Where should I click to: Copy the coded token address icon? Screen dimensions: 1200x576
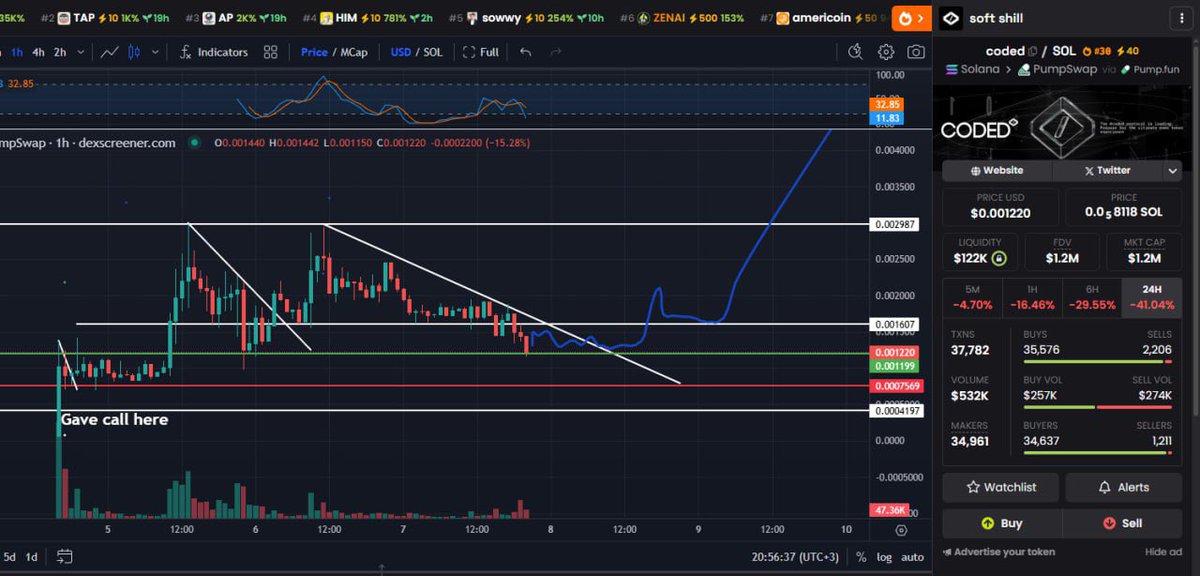(x=1034, y=51)
